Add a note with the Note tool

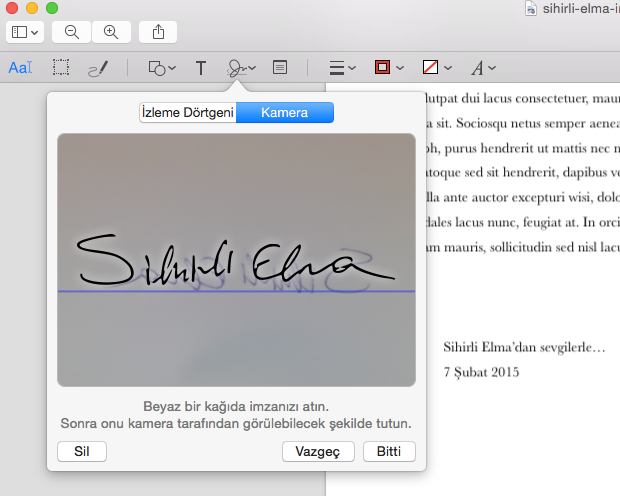pos(280,68)
